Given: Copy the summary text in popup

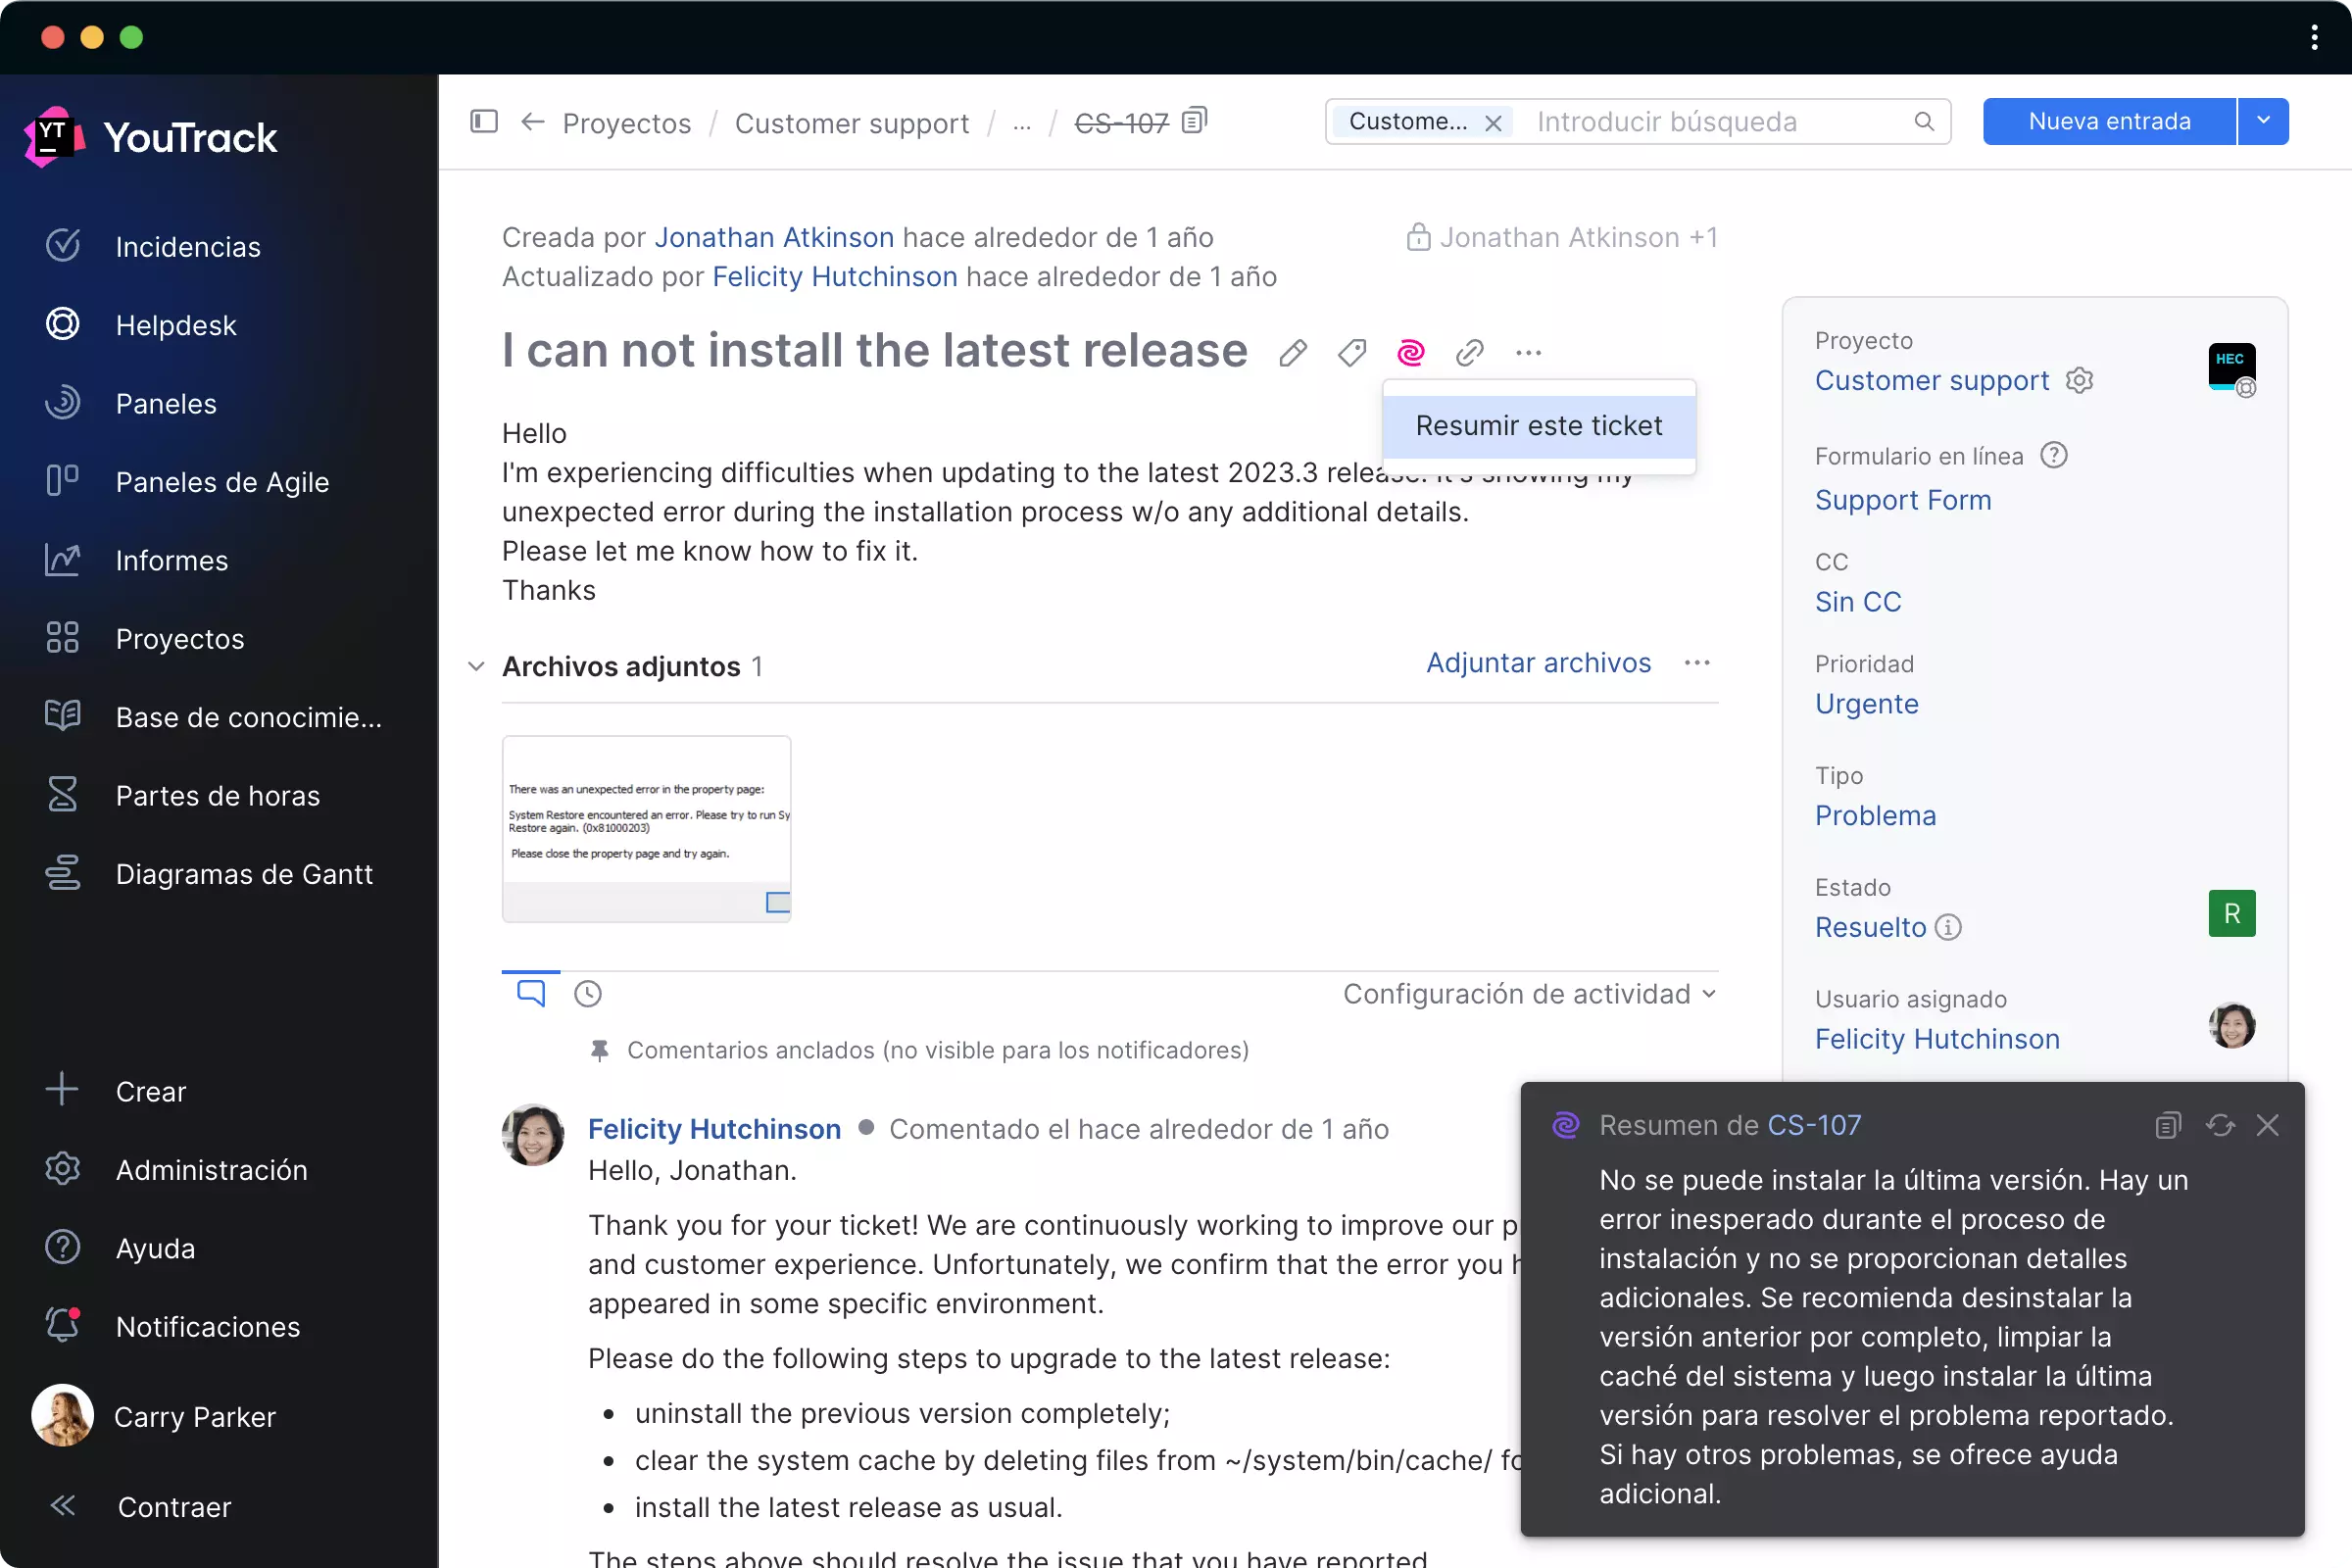Looking at the screenshot, I should tap(2167, 1125).
